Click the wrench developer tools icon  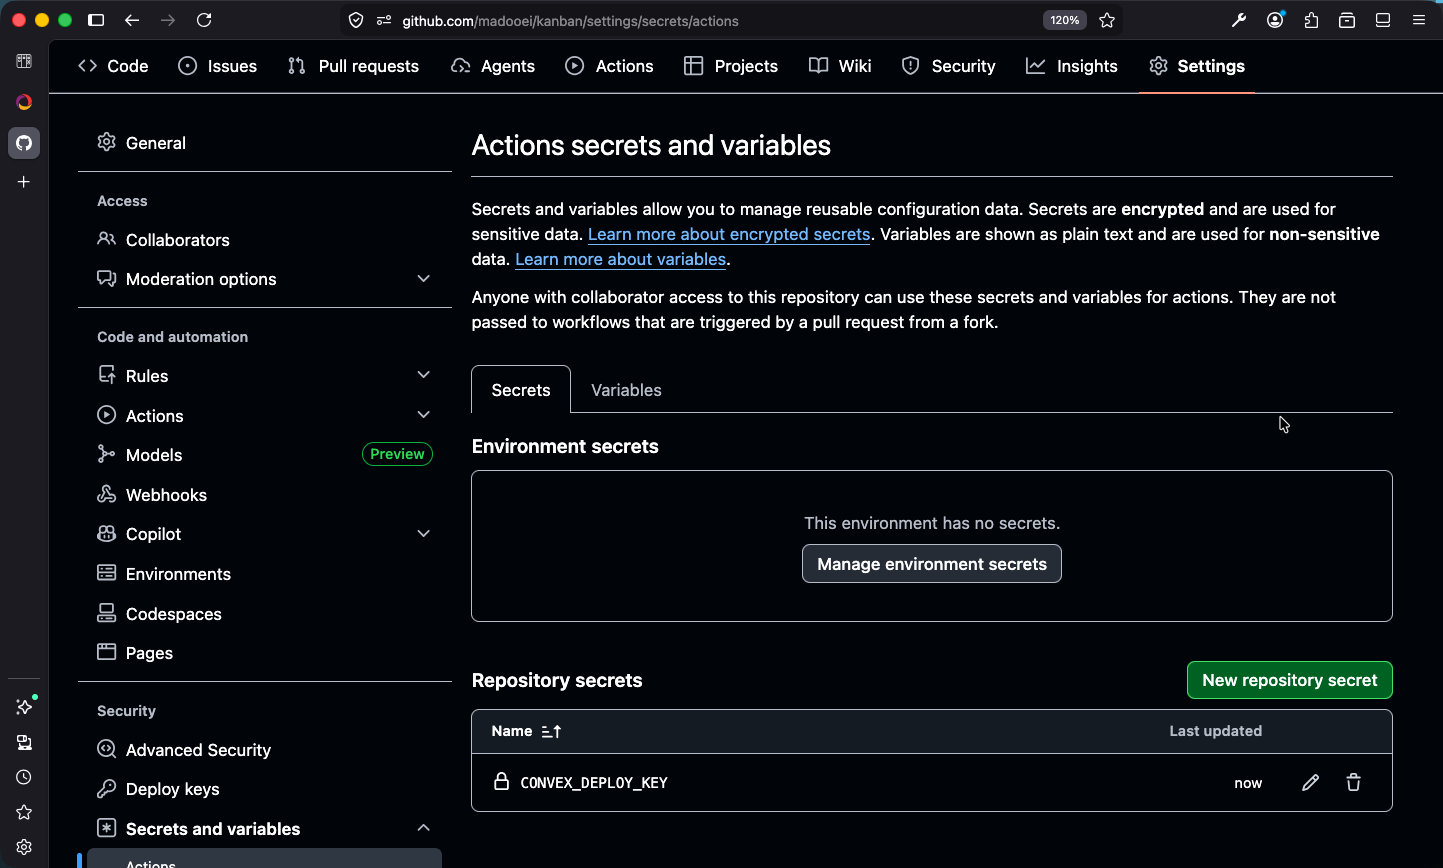1239,20
